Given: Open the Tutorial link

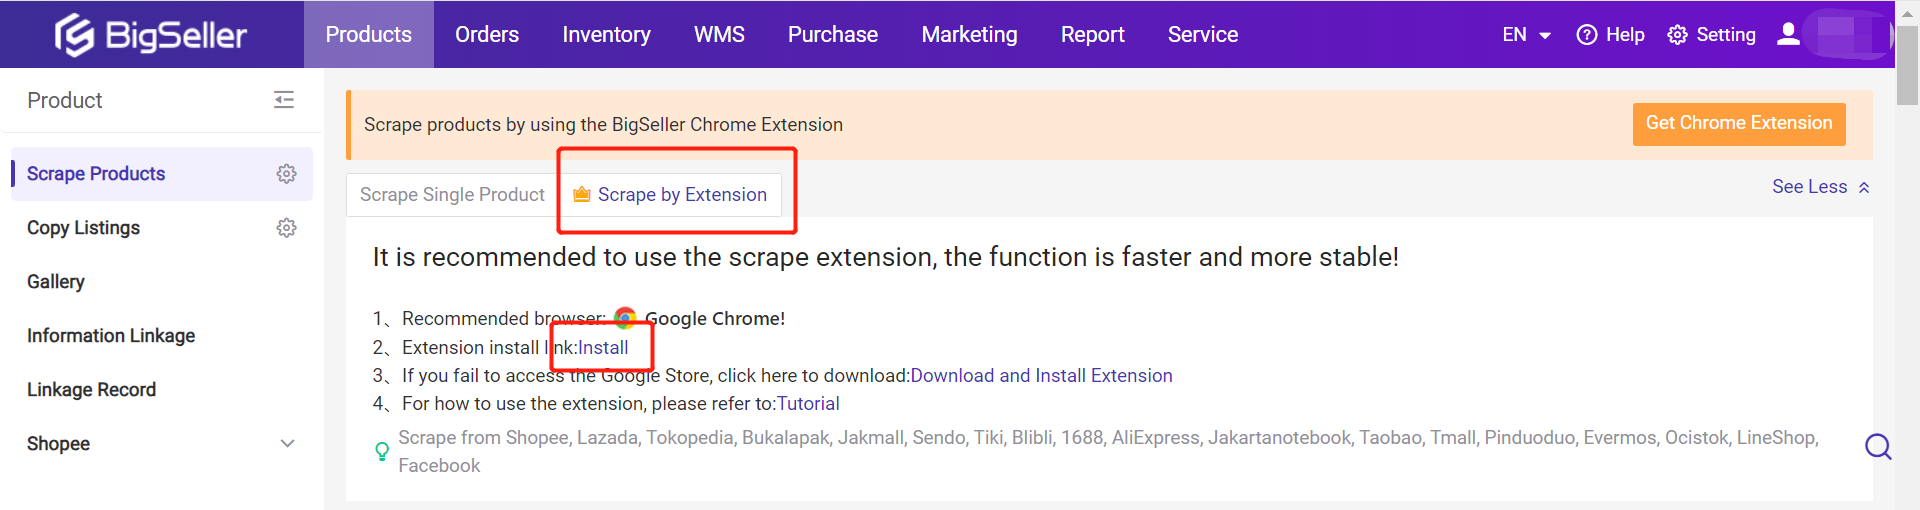Looking at the screenshot, I should point(808,404).
